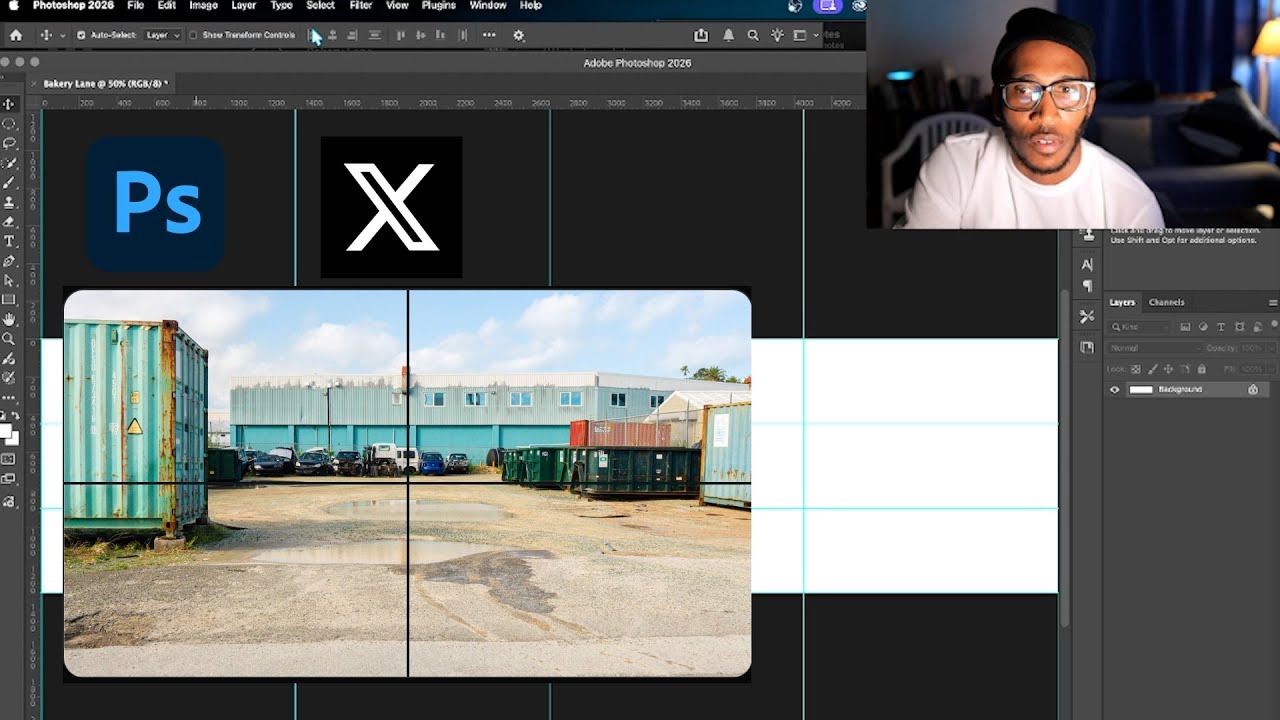This screenshot has height=720, width=1280.
Task: Enable Show Transform Controls checkbox
Action: click(x=193, y=35)
